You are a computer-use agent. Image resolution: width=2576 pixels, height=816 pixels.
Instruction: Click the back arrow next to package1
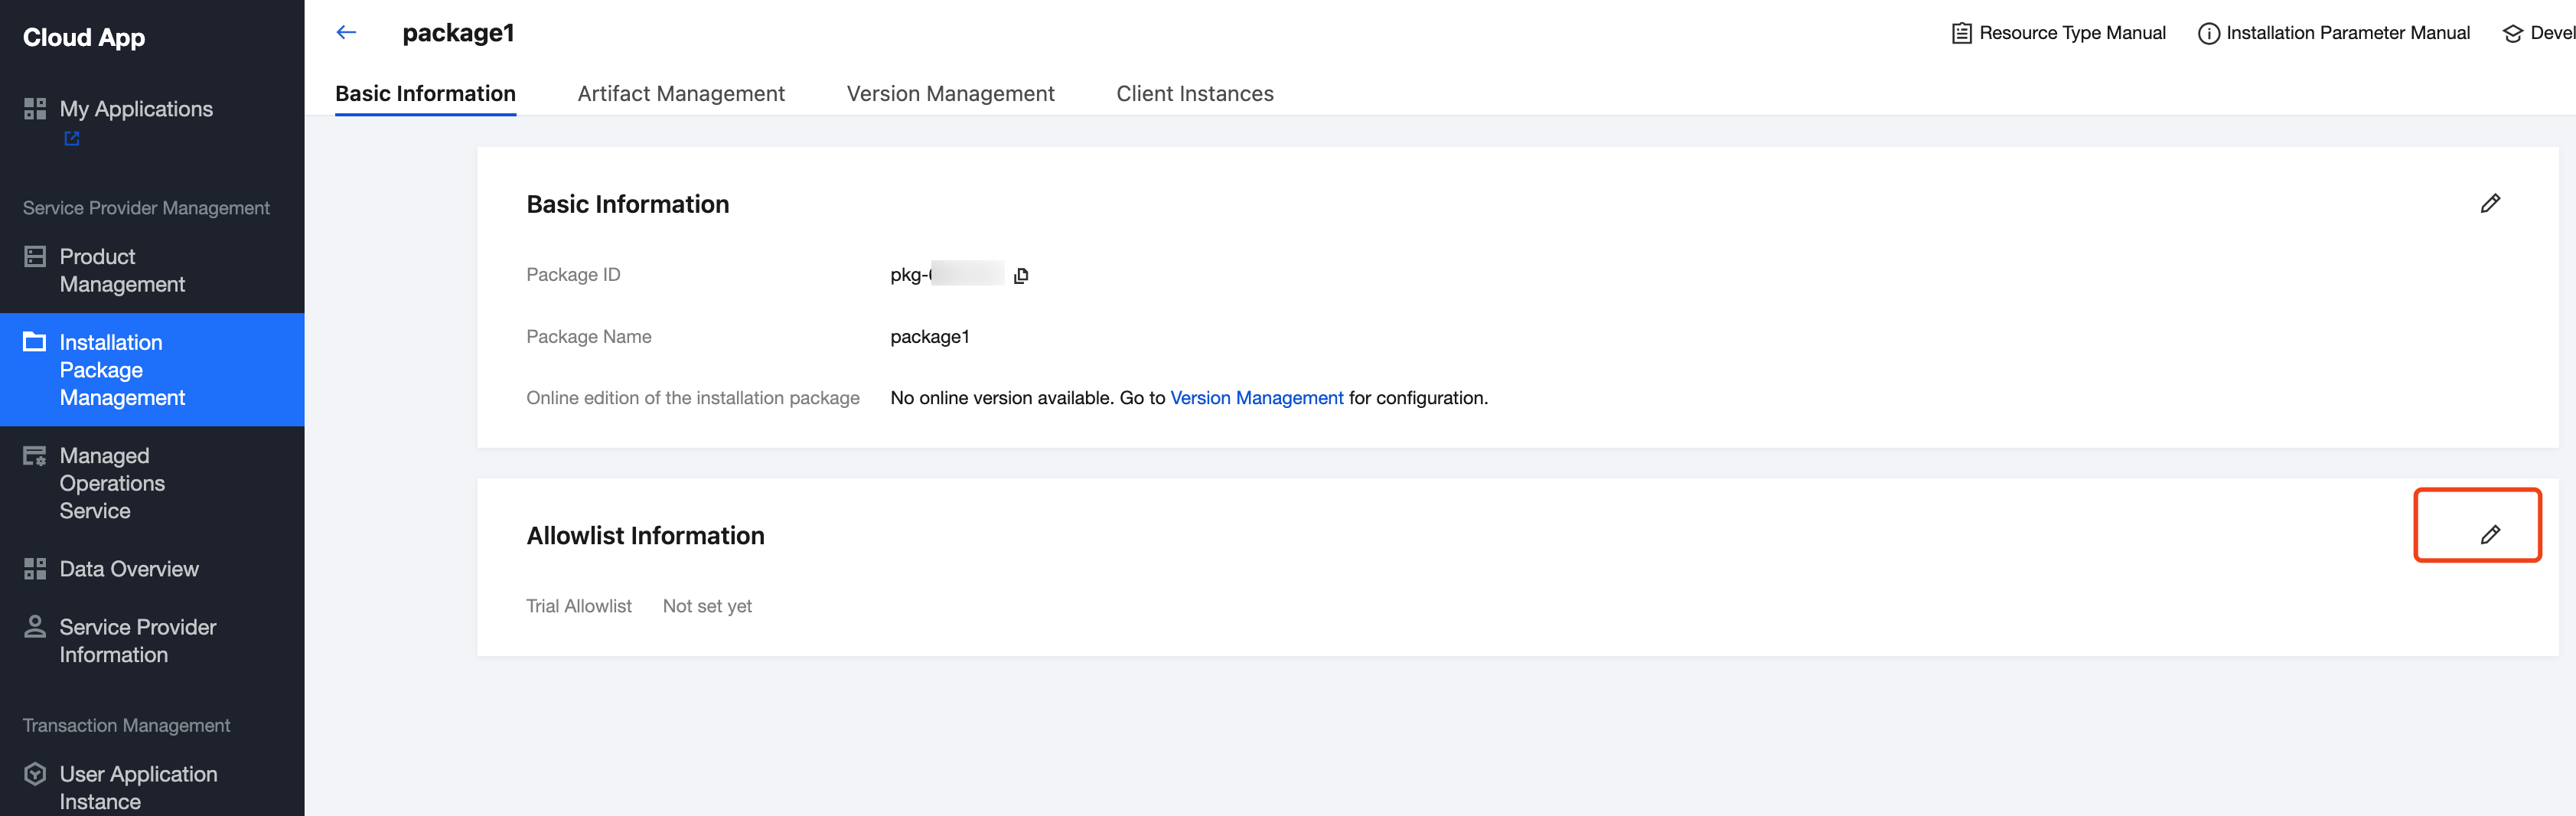coord(346,33)
